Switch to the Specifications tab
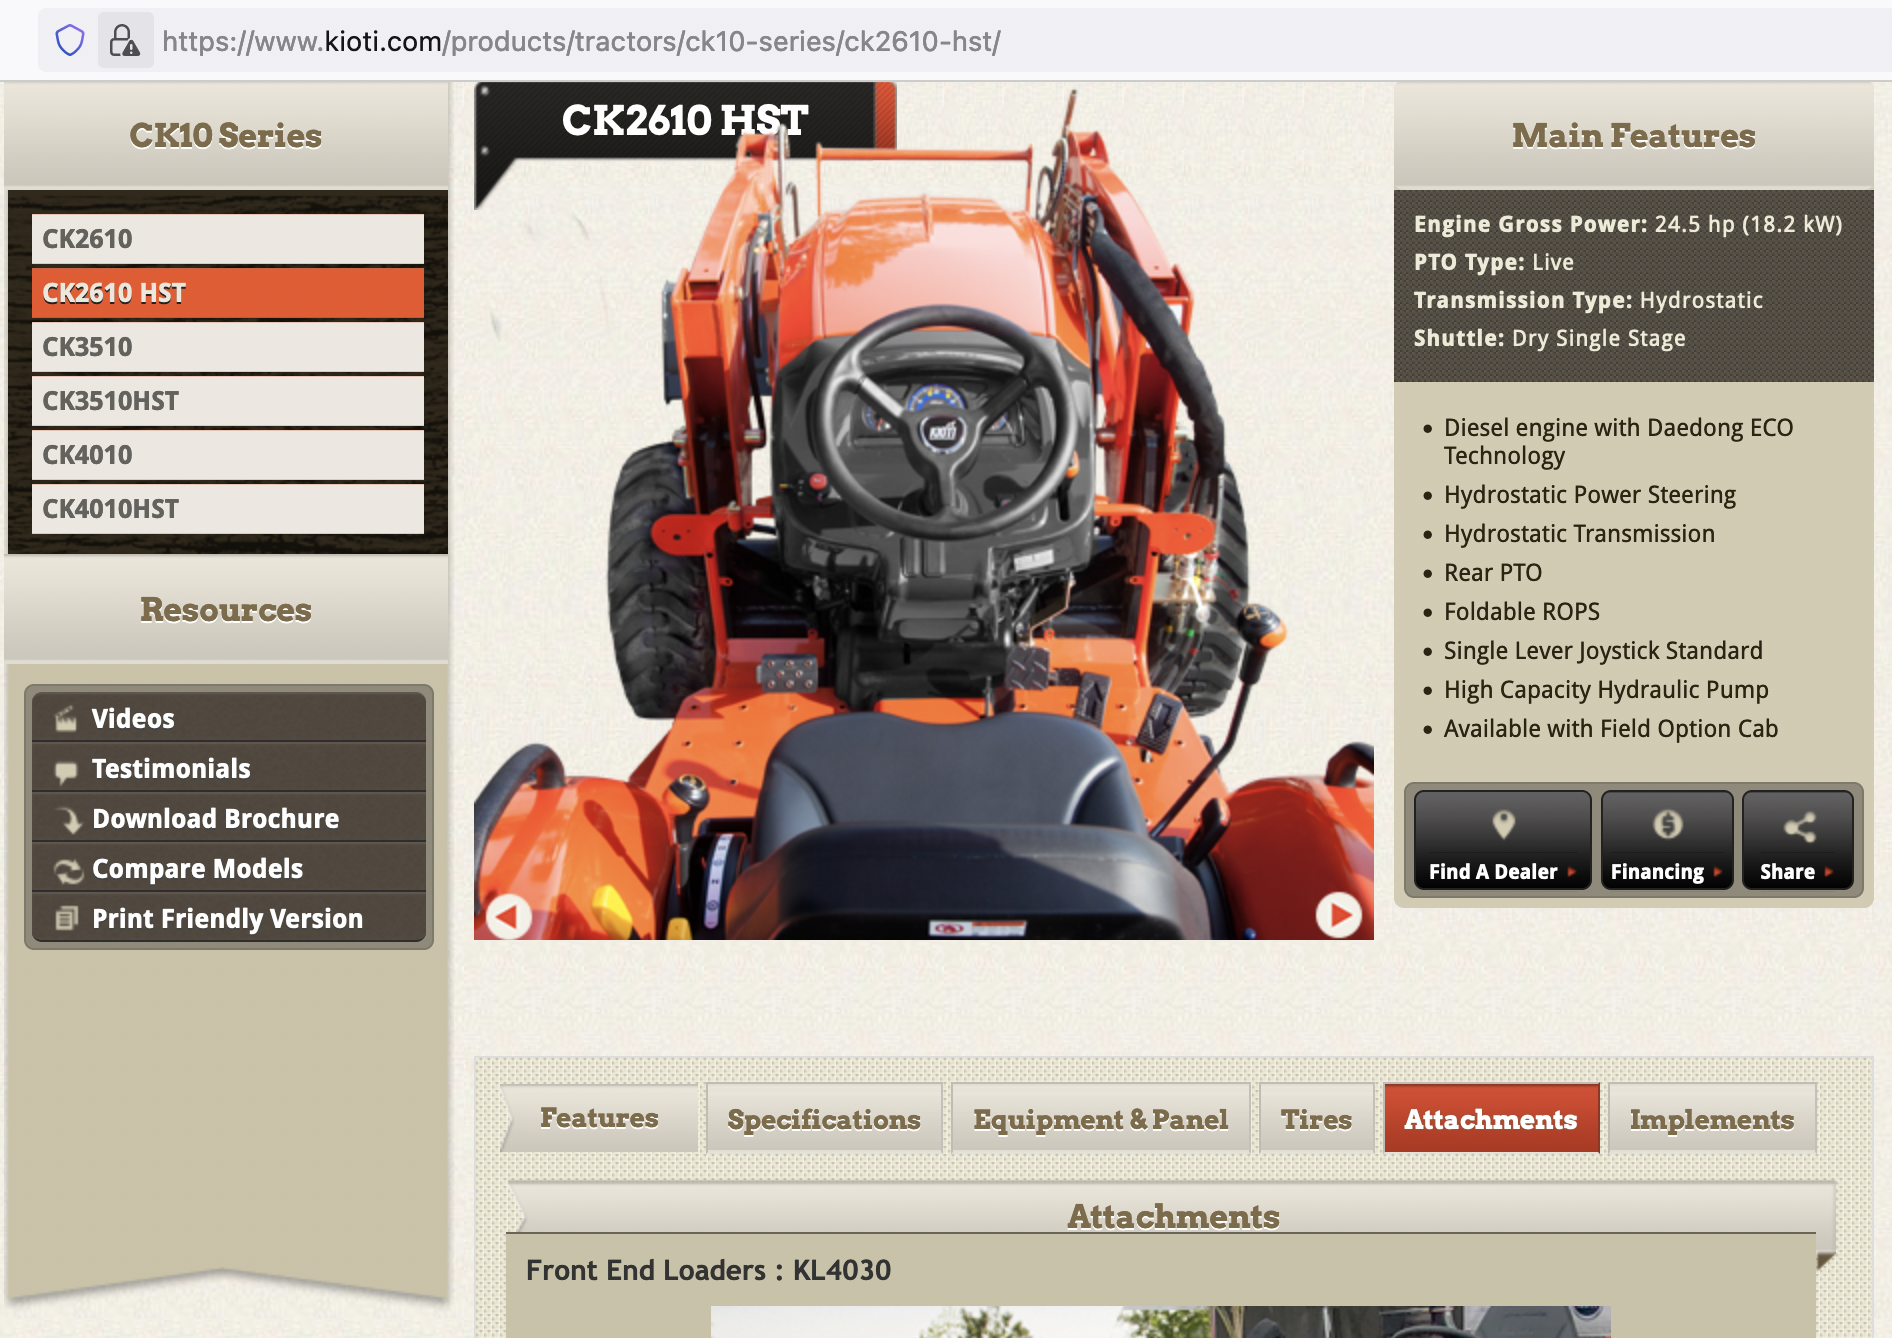Screen dimensions: 1892x1338 click(x=824, y=1119)
